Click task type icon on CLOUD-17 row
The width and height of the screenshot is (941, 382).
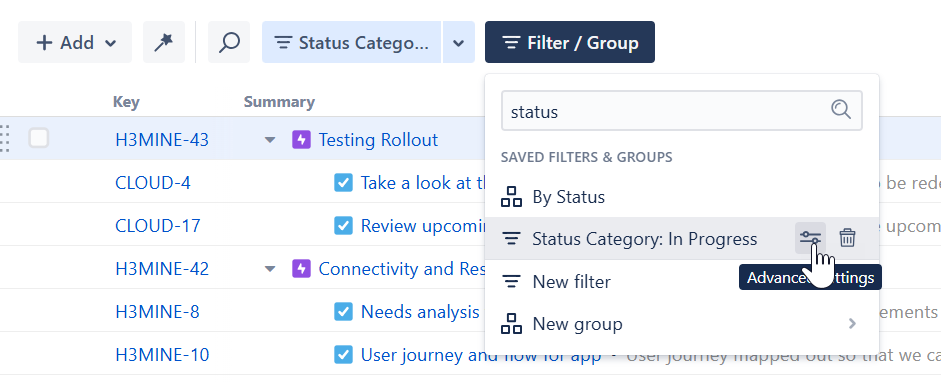click(x=343, y=226)
